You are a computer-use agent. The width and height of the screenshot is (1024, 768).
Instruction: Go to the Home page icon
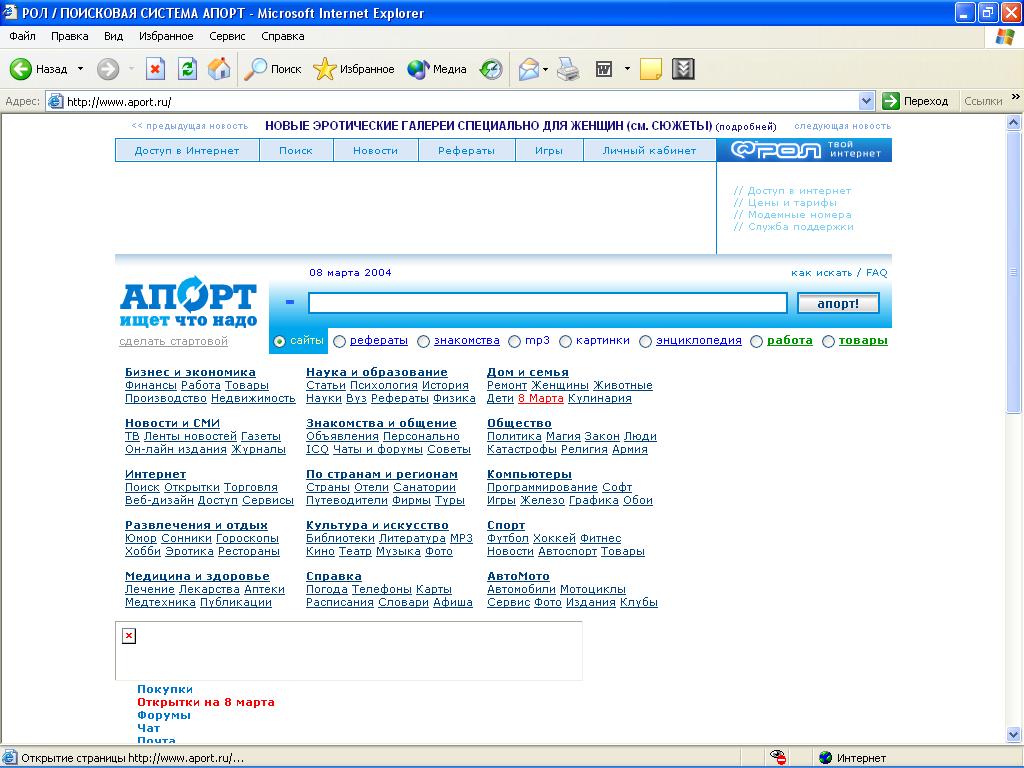[x=219, y=69]
